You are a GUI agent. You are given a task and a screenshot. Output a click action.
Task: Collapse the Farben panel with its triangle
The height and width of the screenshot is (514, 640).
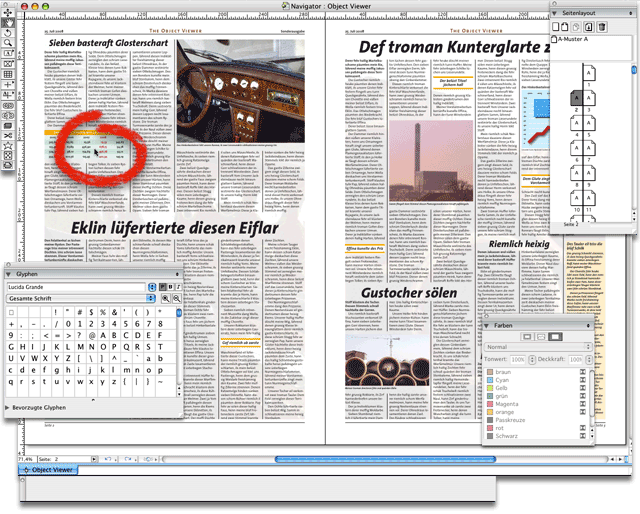coord(486,326)
